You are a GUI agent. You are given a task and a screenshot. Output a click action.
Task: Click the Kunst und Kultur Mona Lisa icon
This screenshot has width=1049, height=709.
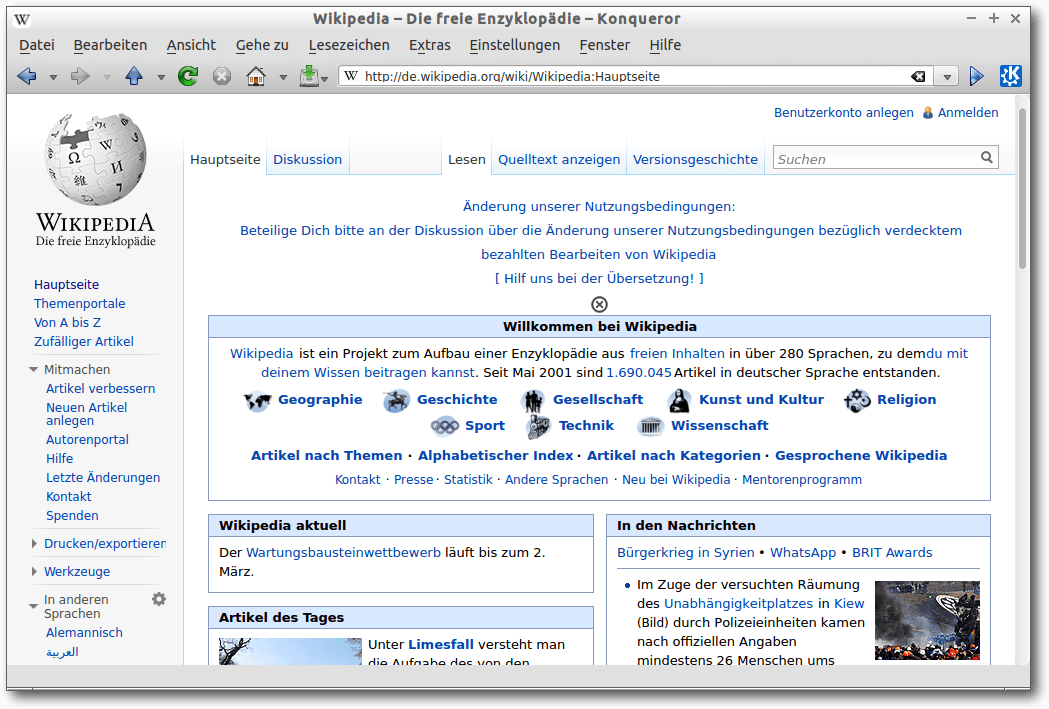coord(679,400)
